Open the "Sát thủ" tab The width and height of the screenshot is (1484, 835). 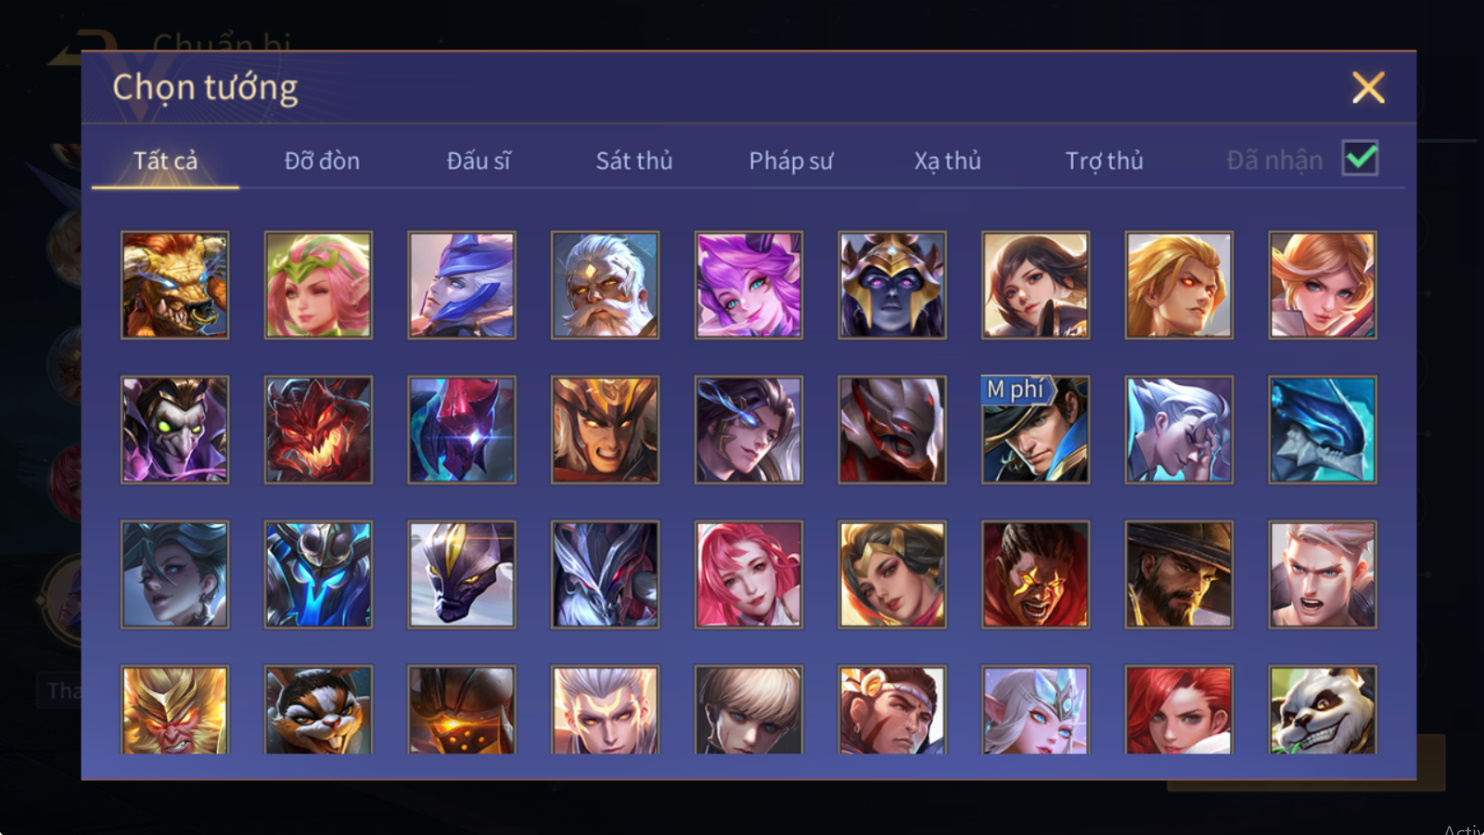click(x=634, y=160)
